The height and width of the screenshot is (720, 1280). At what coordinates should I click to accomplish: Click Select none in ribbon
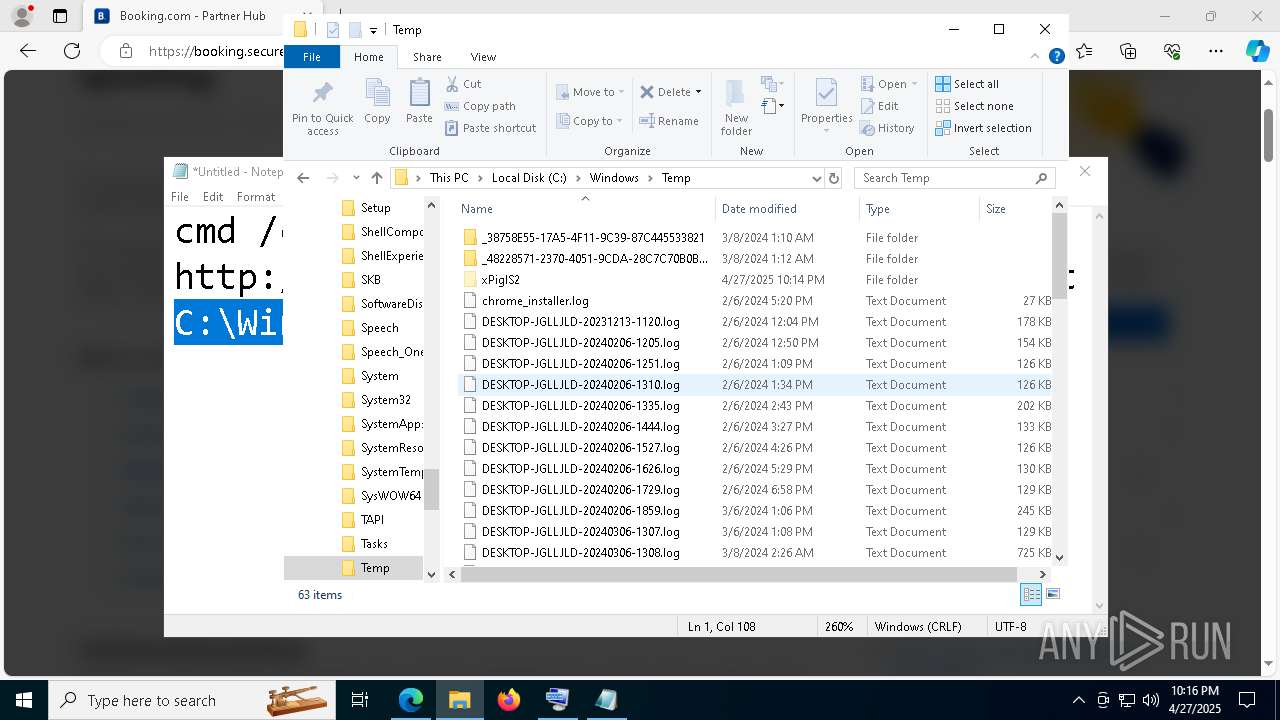(x=974, y=106)
